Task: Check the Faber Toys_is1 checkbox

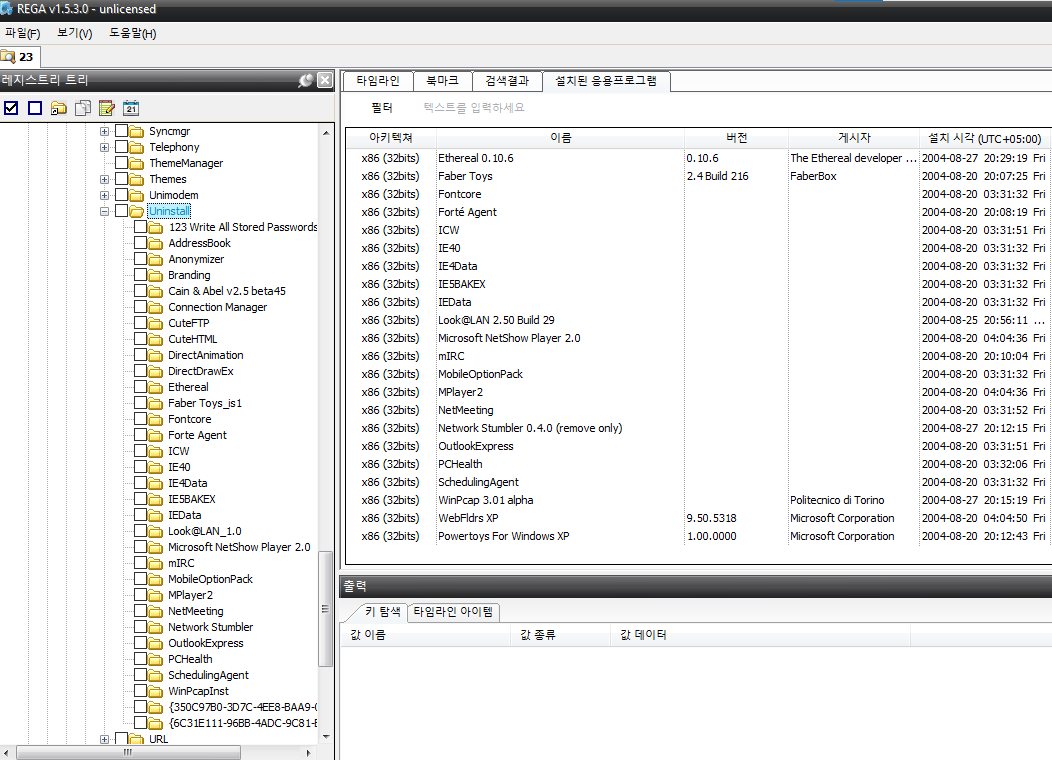Action: pyautogui.click(x=140, y=402)
